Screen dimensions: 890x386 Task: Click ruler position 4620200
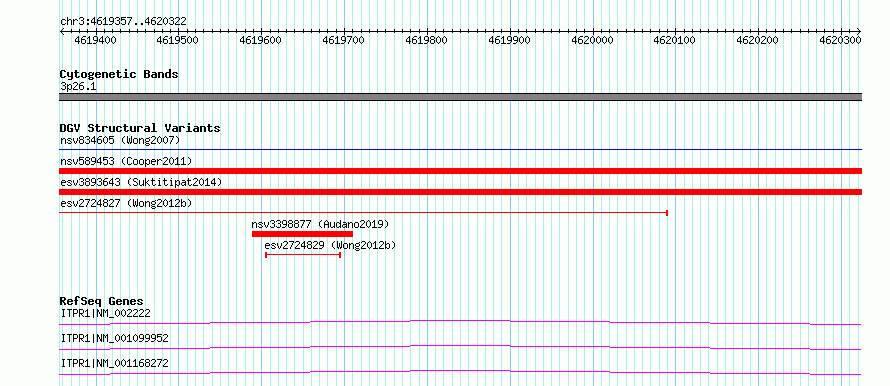[758, 40]
